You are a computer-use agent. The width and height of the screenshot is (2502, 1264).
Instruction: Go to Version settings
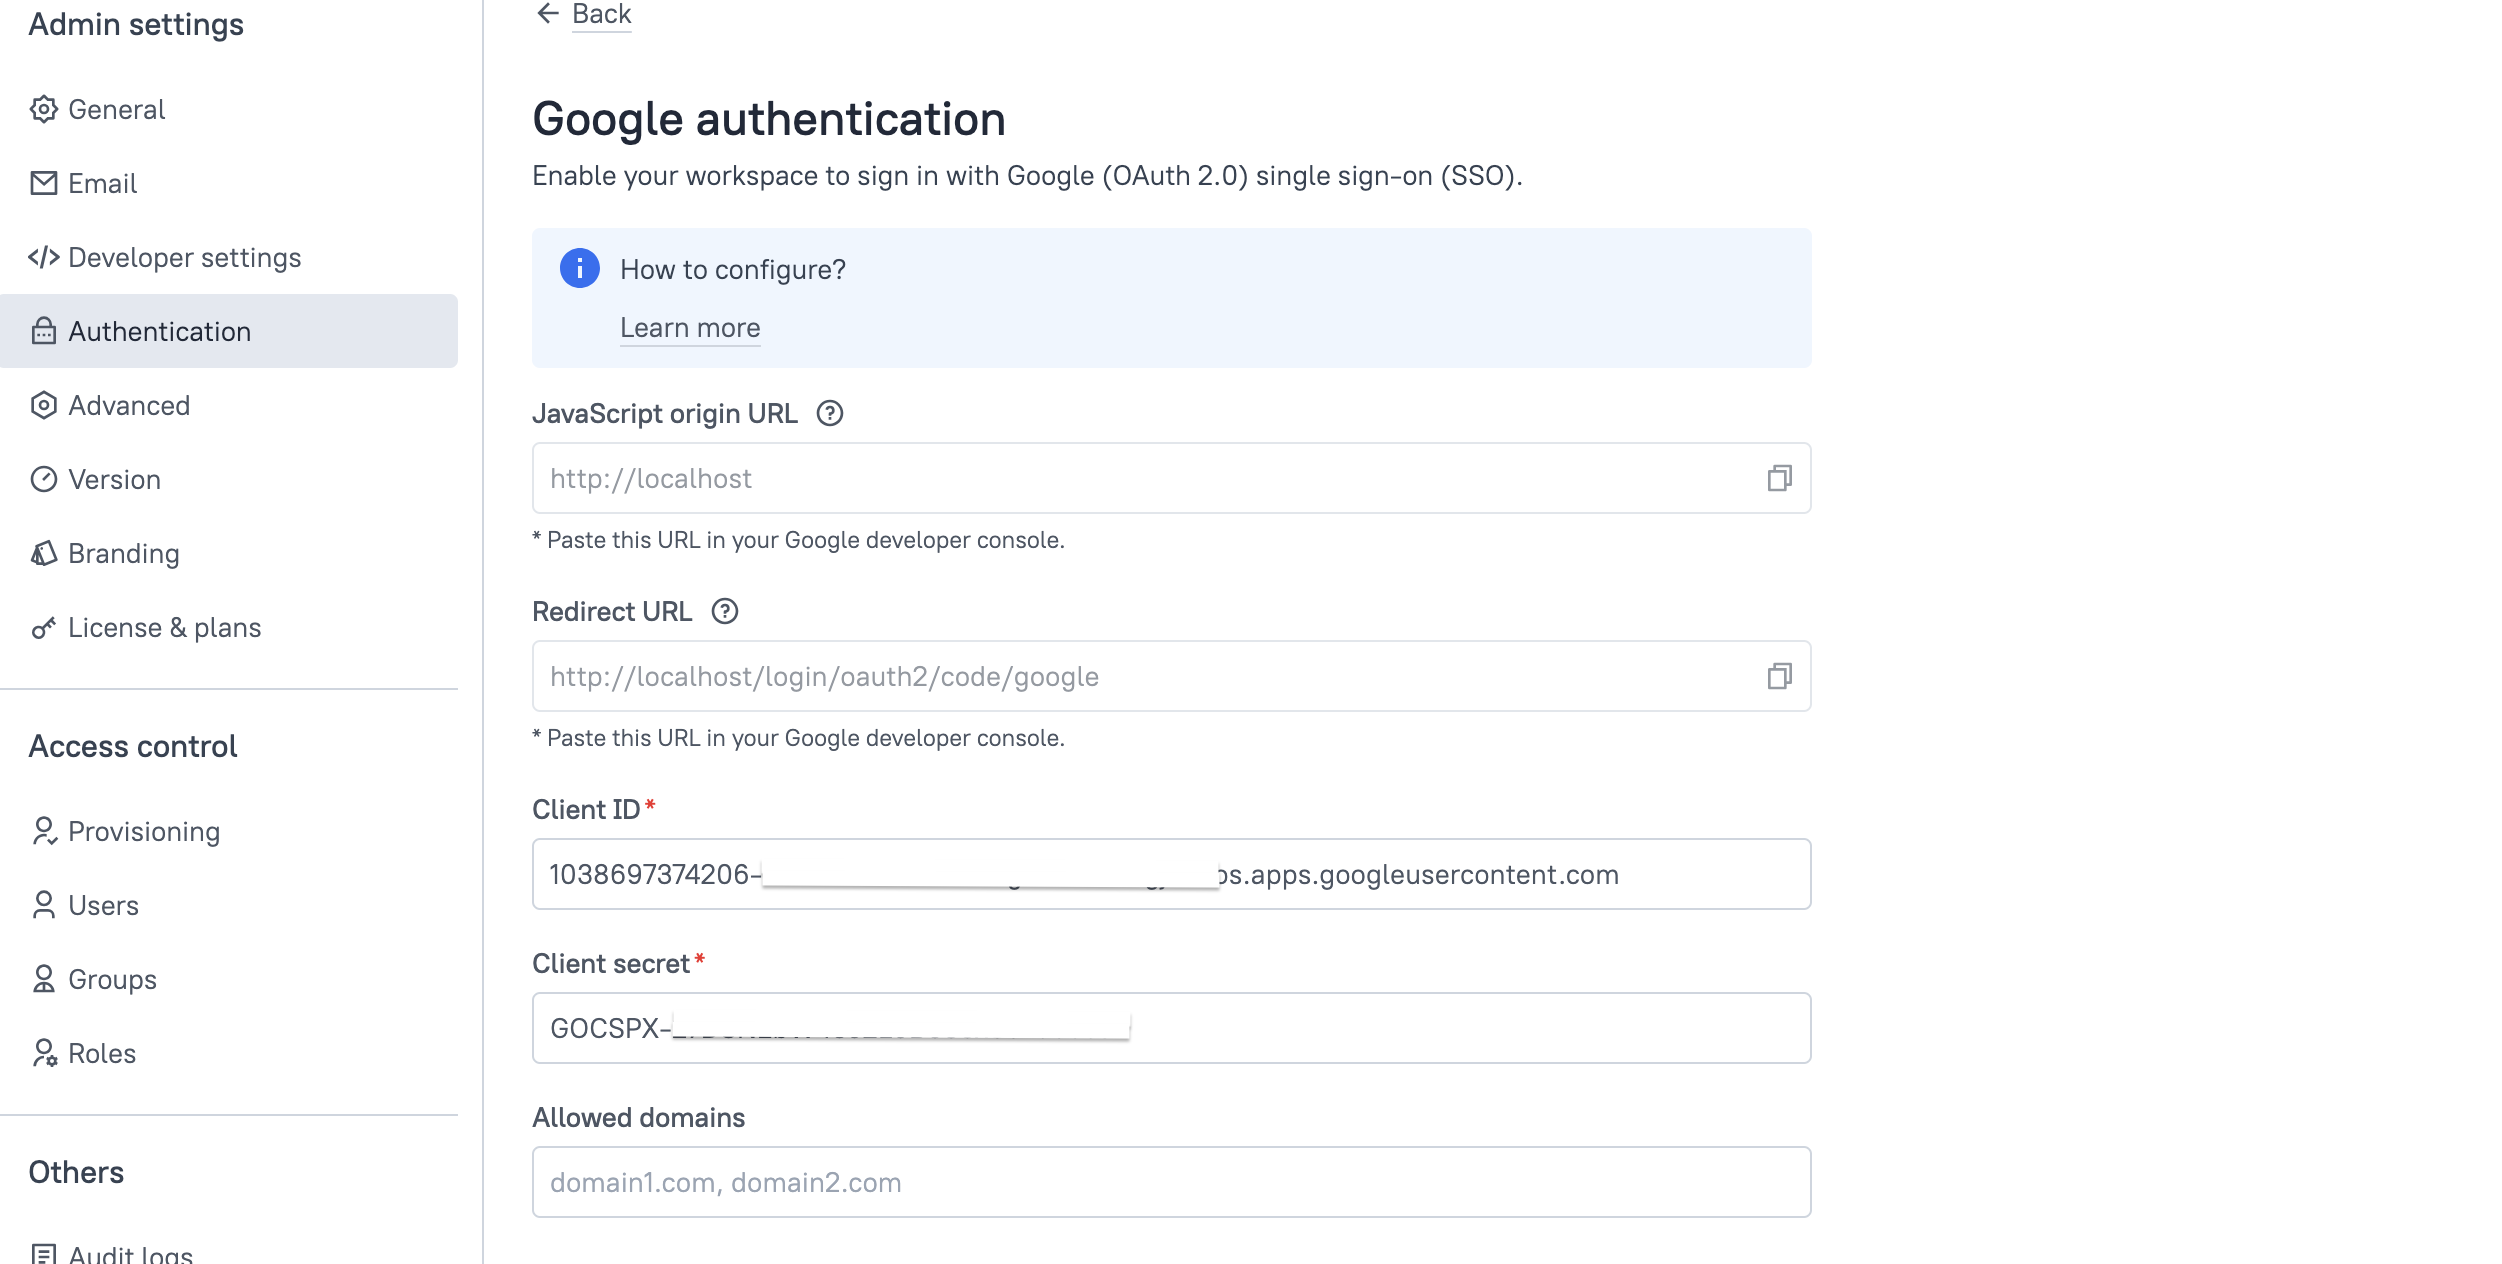tap(114, 479)
